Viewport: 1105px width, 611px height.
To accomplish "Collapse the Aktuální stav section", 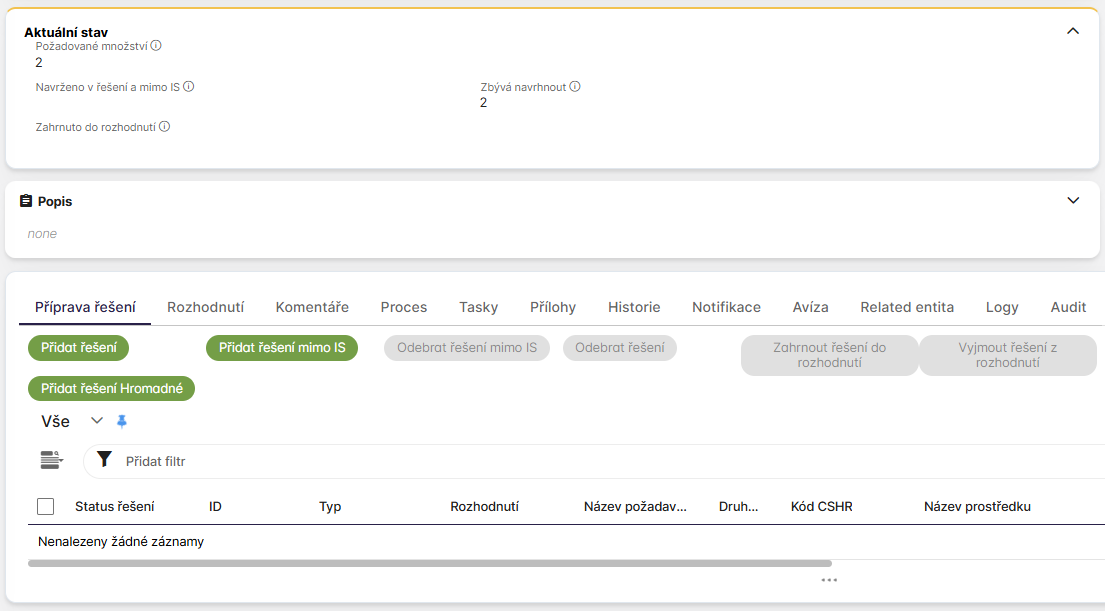I will click(x=1073, y=31).
